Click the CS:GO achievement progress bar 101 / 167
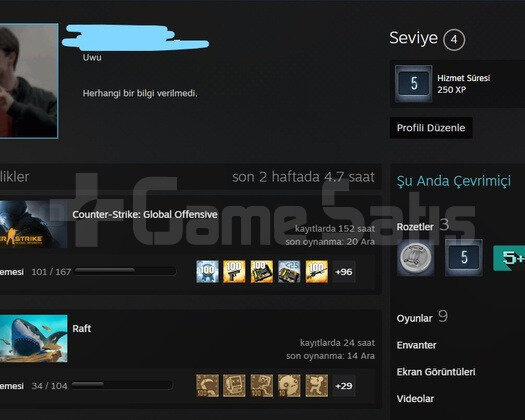This screenshot has width=525, height=420. [x=125, y=271]
